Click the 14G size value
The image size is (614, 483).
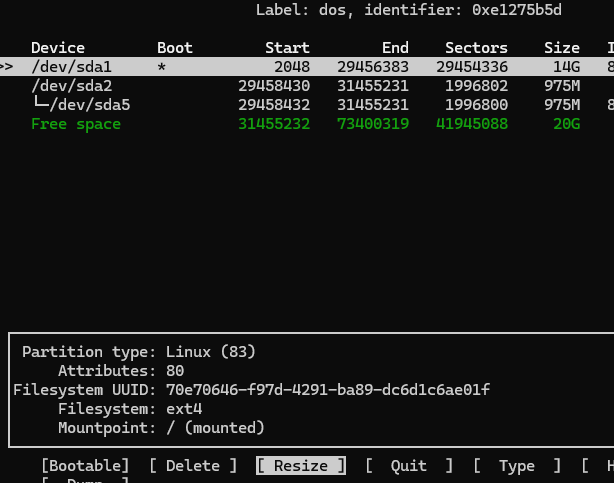click(566, 67)
